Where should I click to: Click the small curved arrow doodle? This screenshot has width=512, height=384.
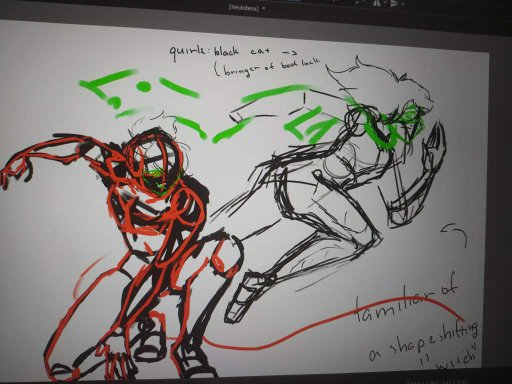tap(455, 233)
